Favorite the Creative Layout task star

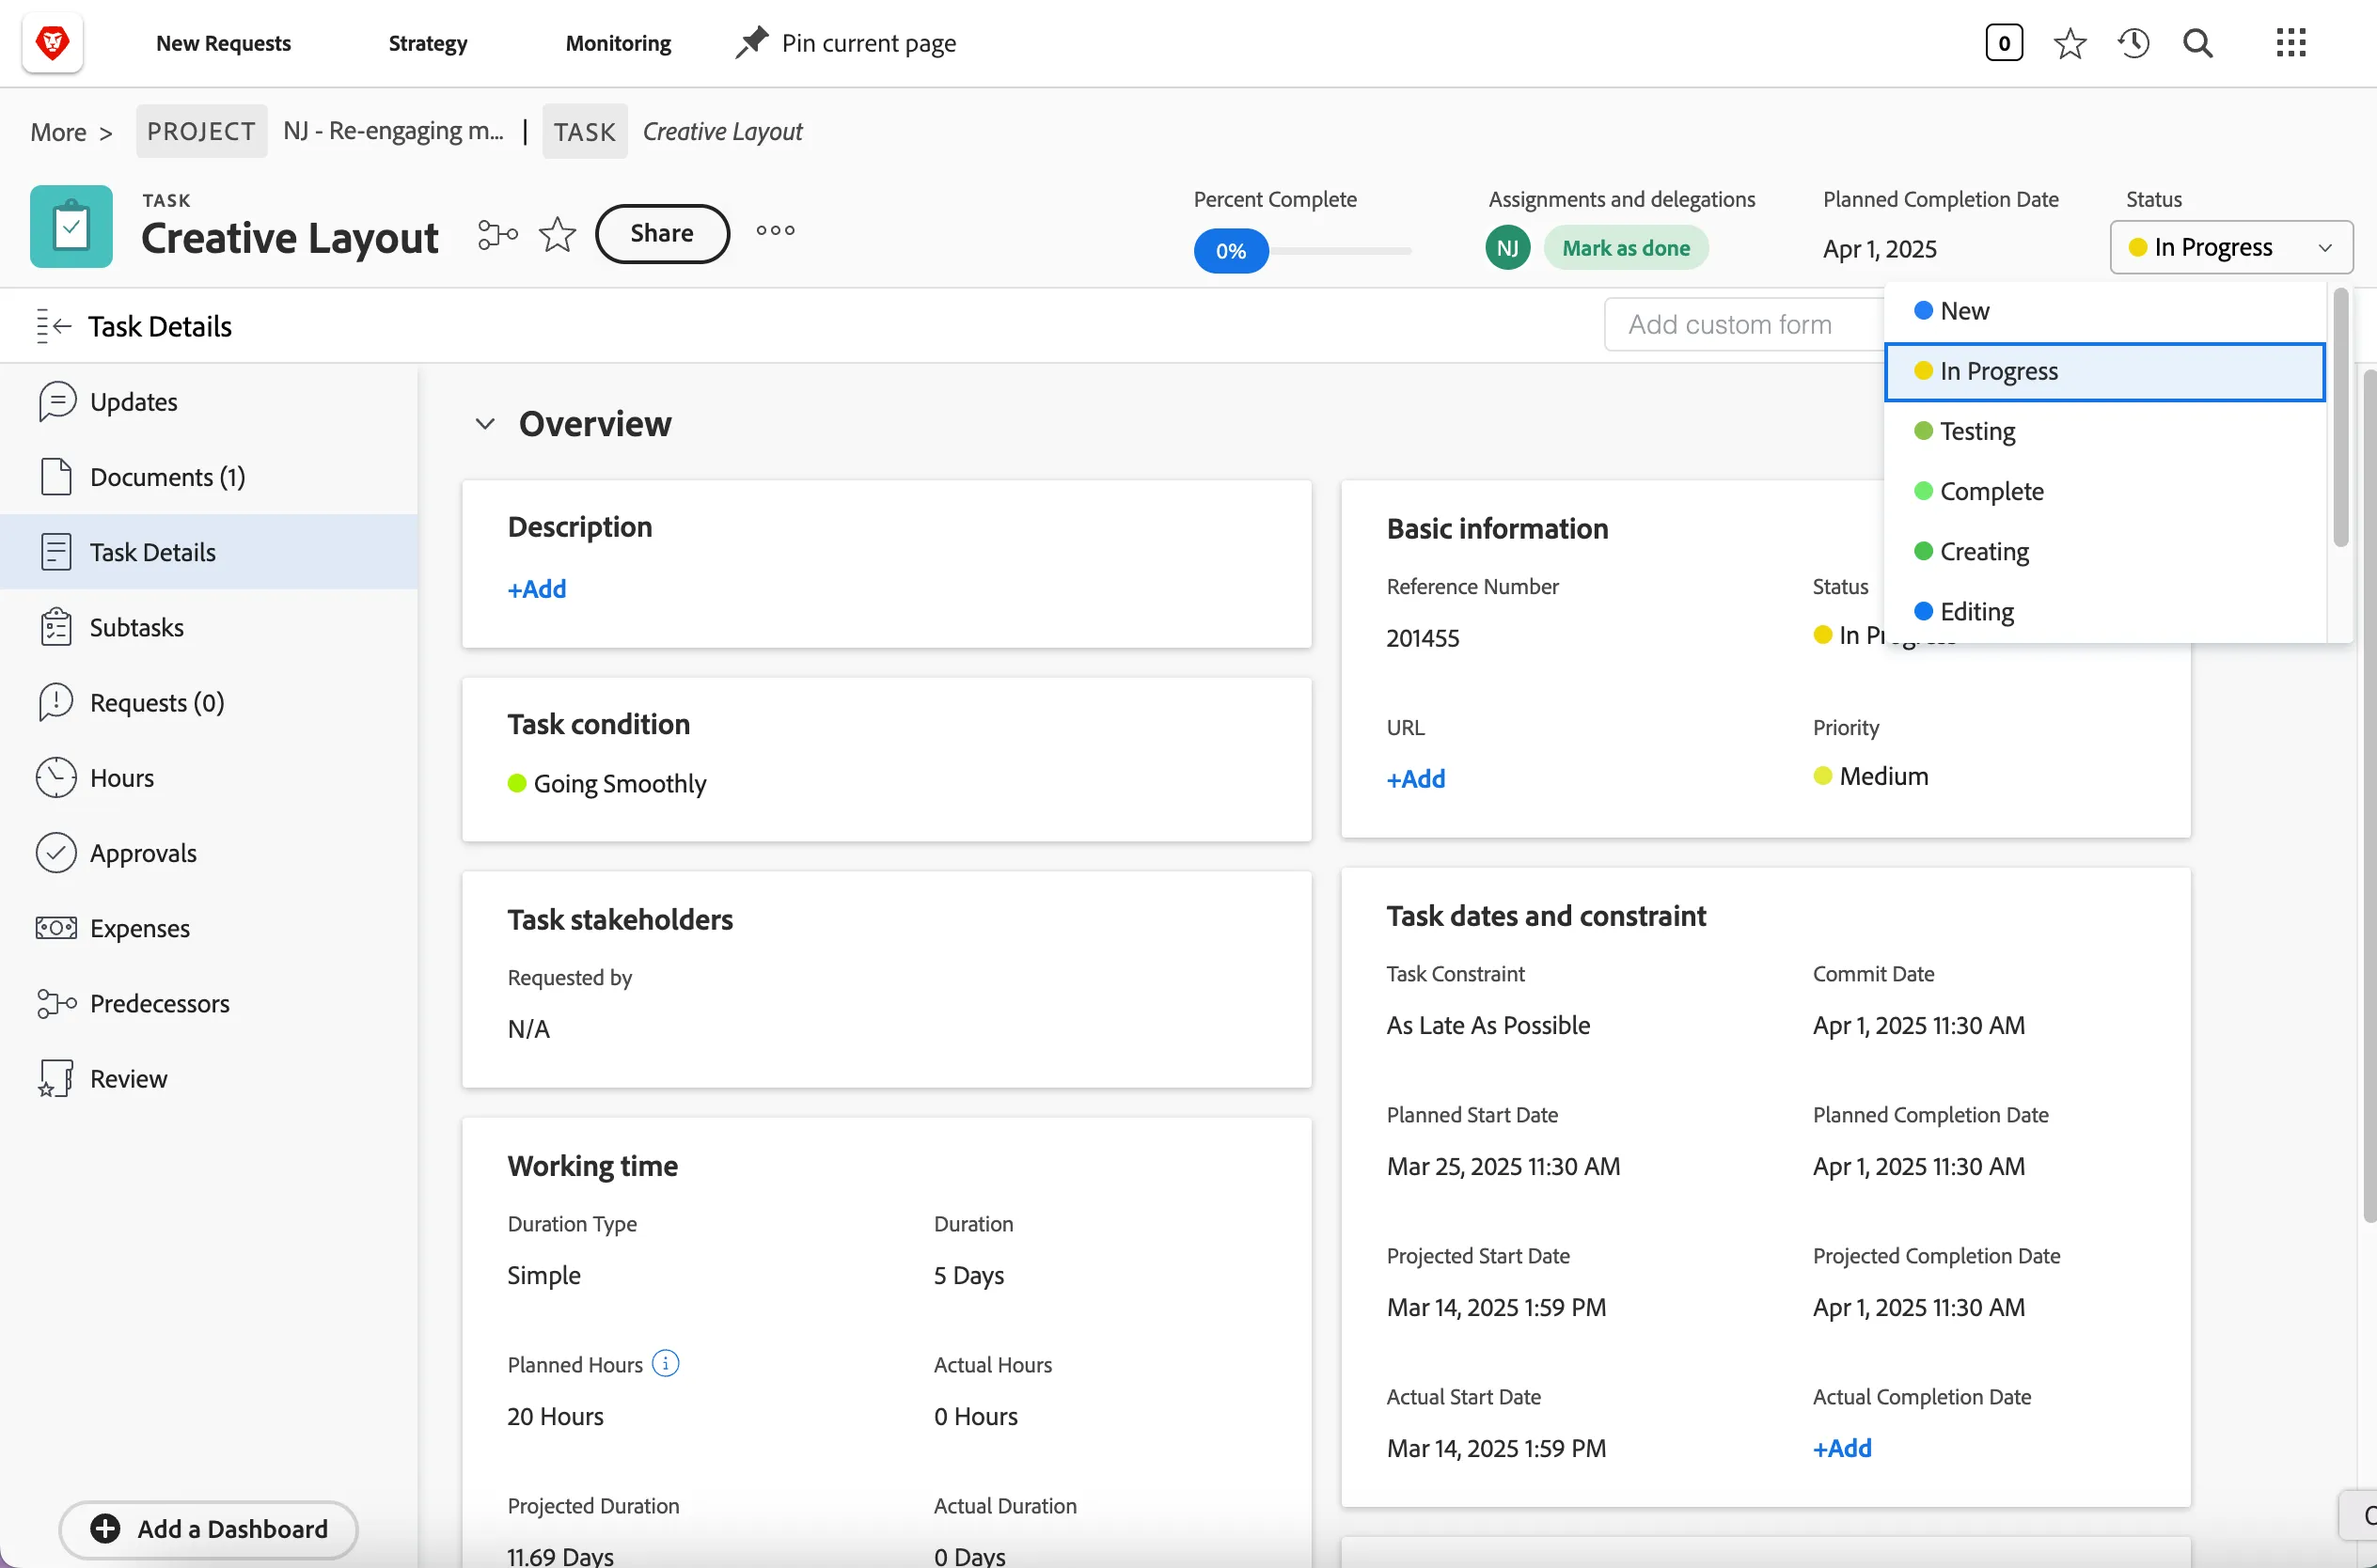tap(557, 235)
